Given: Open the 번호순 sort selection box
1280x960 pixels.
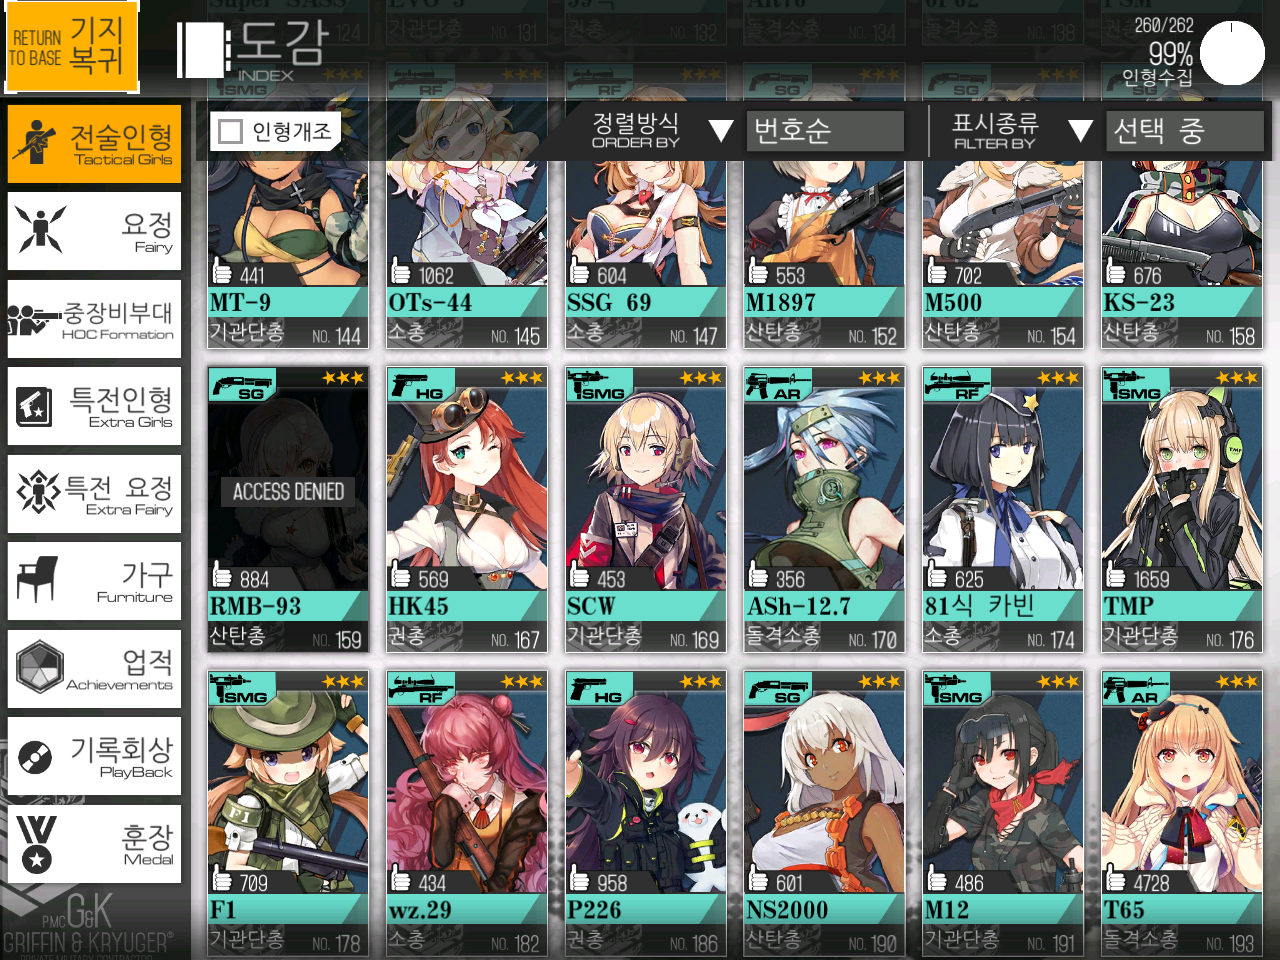Looking at the screenshot, I should [824, 131].
